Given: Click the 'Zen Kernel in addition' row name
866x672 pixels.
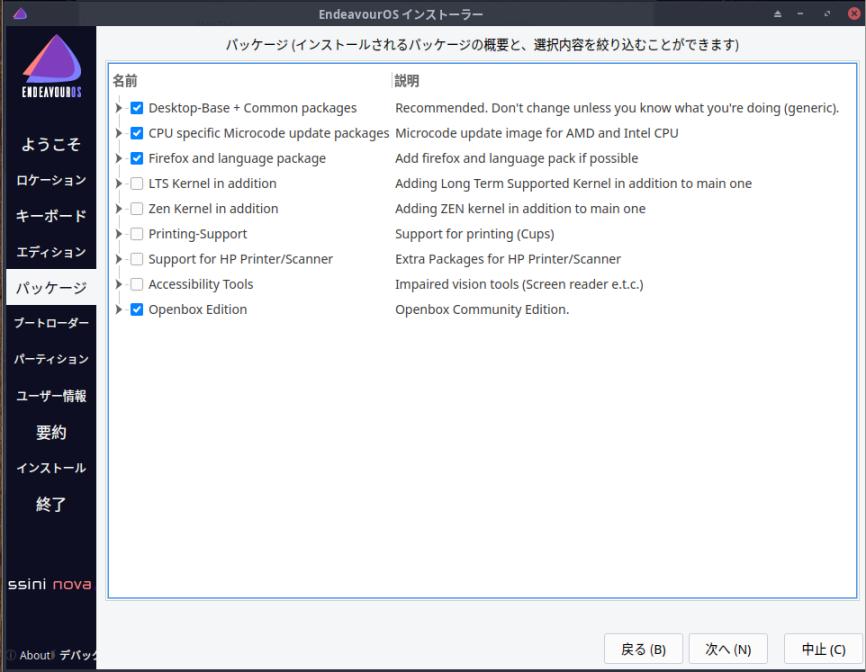Looking at the screenshot, I should coord(213,209).
